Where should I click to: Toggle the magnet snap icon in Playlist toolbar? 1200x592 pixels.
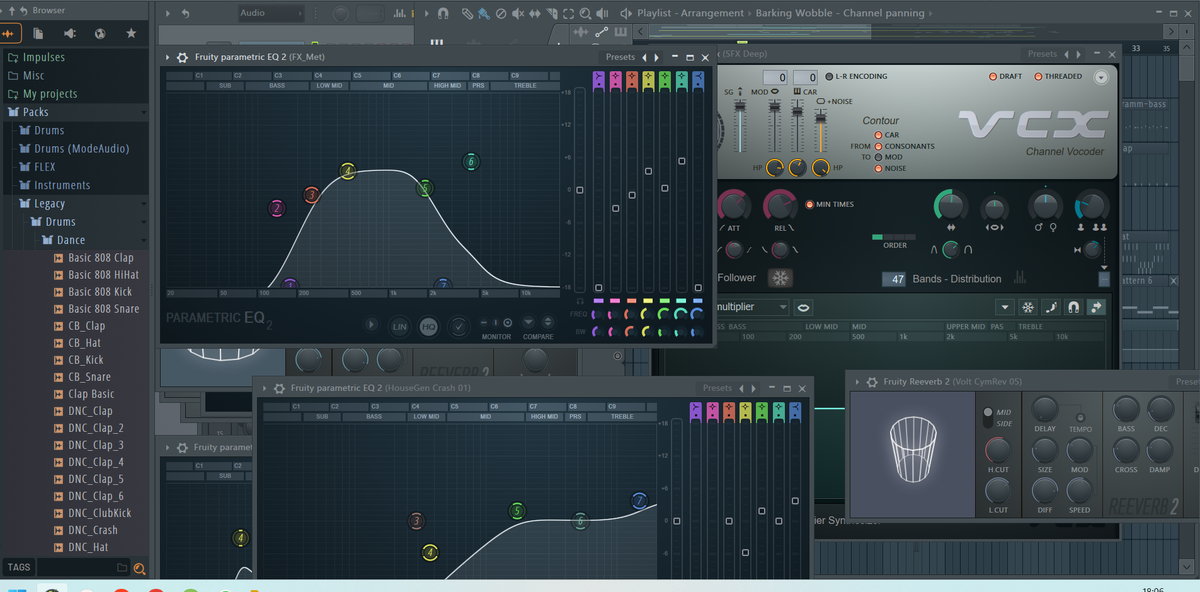[x=443, y=13]
